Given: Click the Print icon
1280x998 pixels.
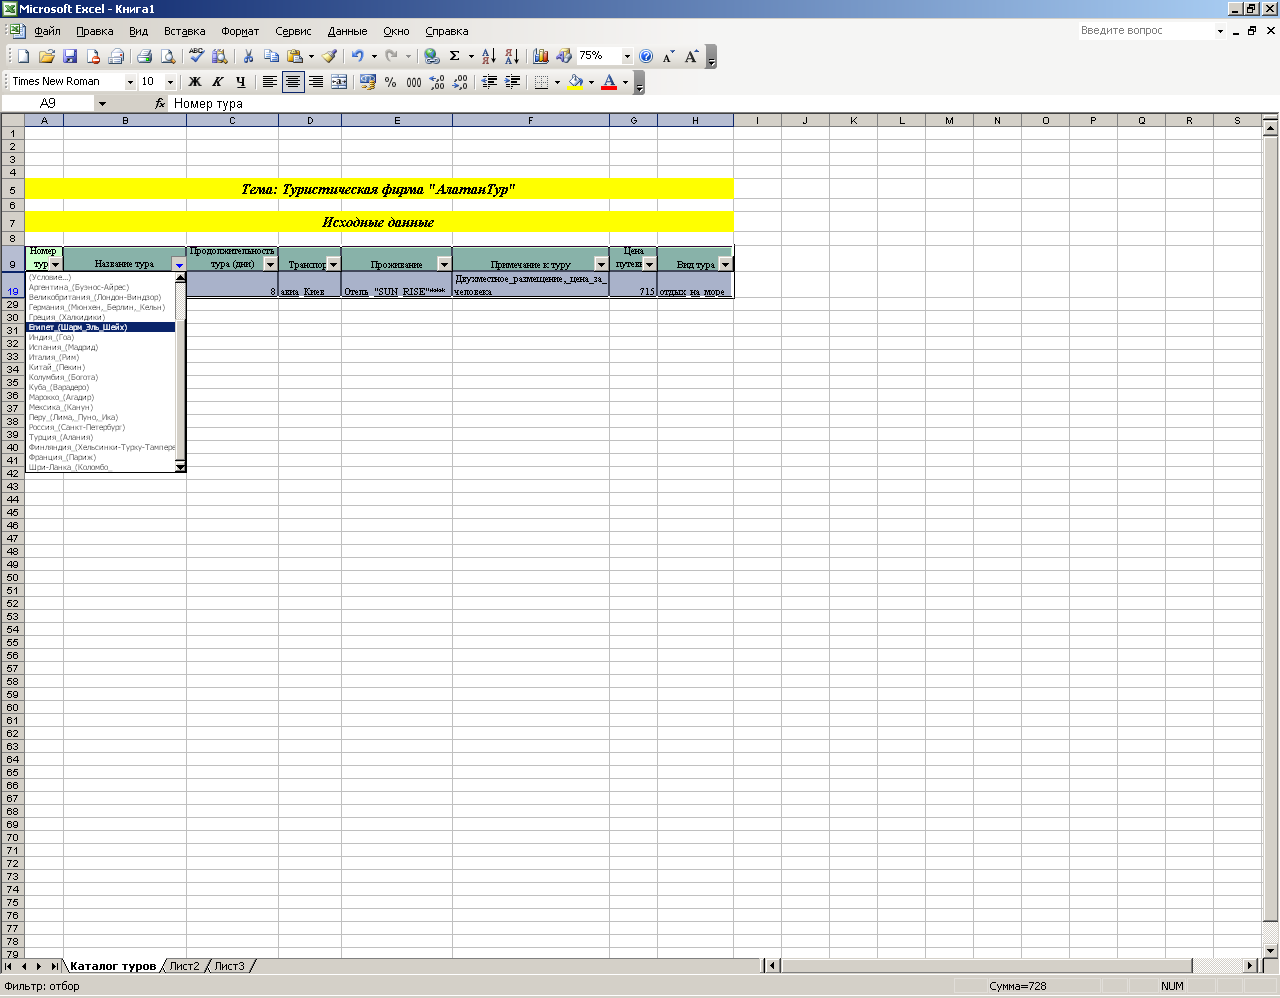Looking at the screenshot, I should pyautogui.click(x=144, y=57).
